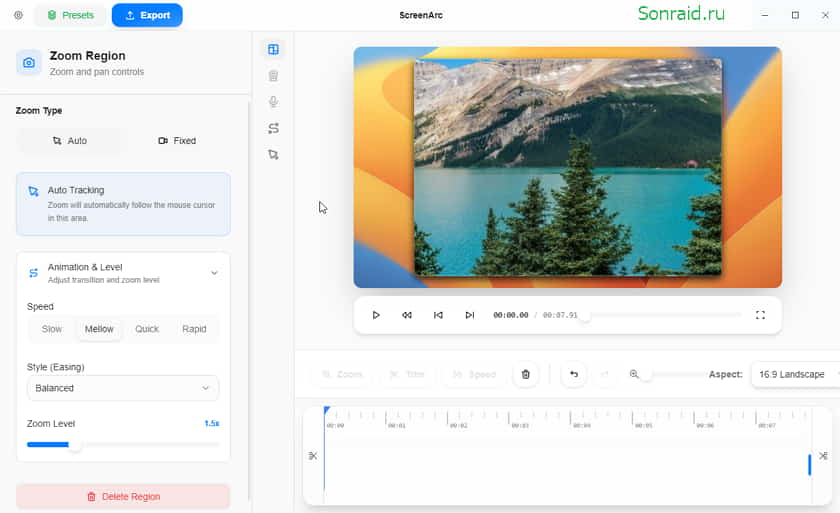Open the Presets panel
The image size is (840, 513).
point(71,15)
